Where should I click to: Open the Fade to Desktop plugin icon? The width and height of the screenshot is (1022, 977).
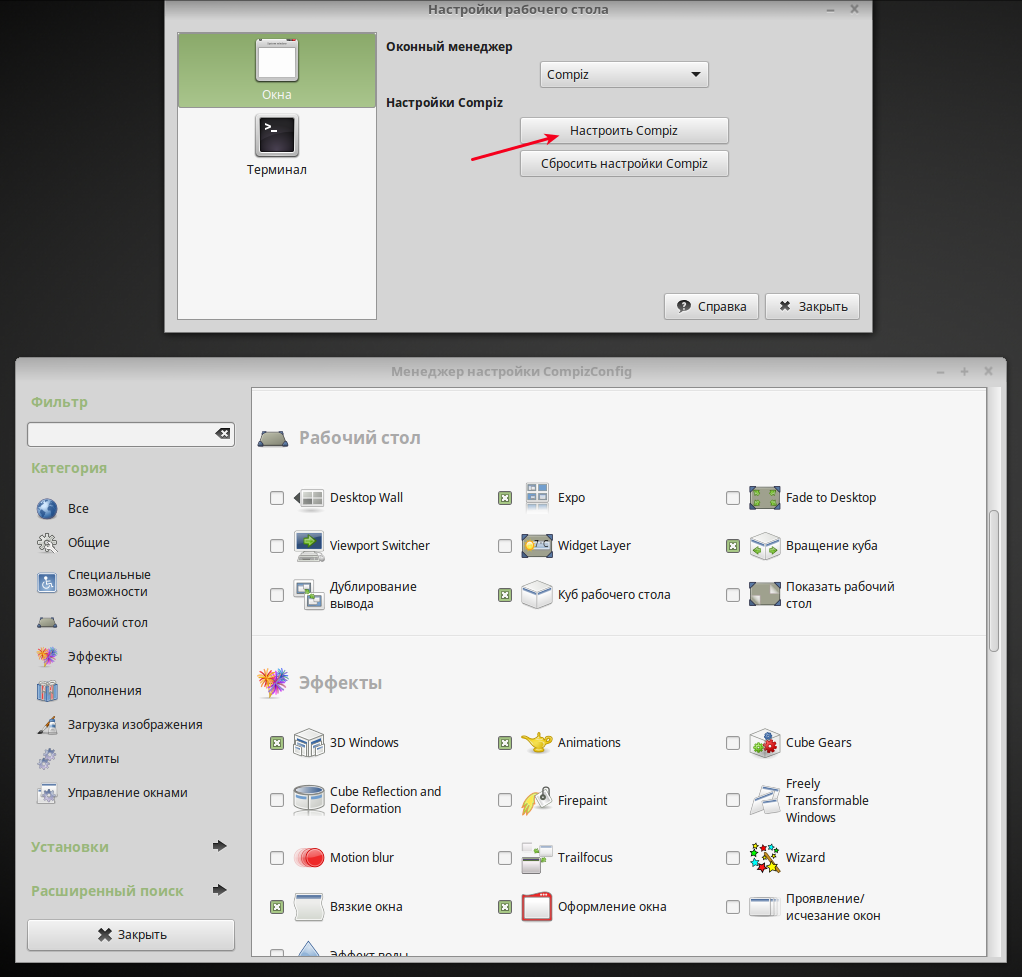coord(765,498)
